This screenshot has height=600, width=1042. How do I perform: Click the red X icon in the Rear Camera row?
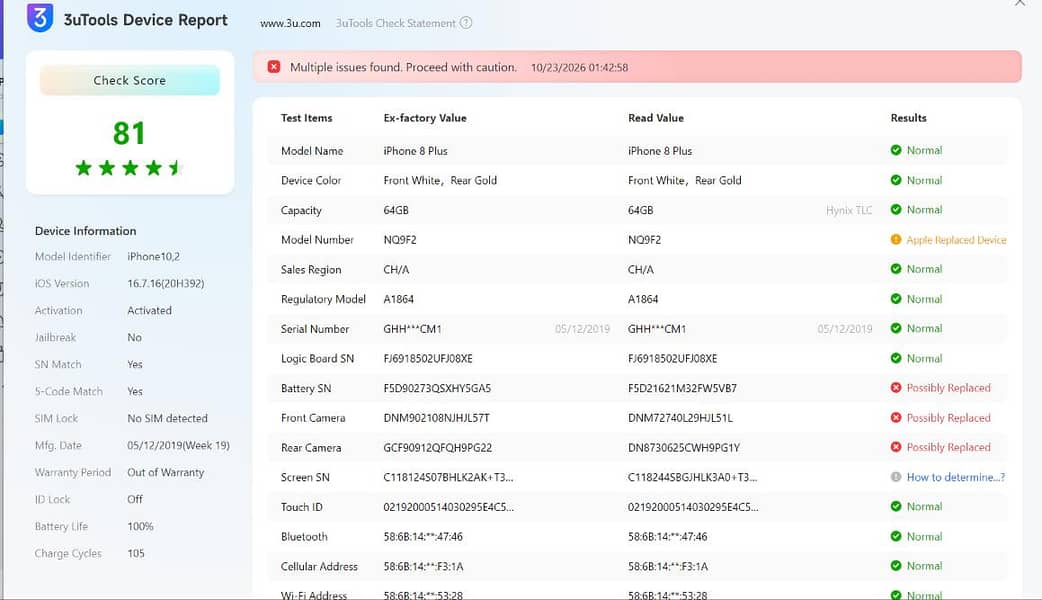[x=896, y=447]
